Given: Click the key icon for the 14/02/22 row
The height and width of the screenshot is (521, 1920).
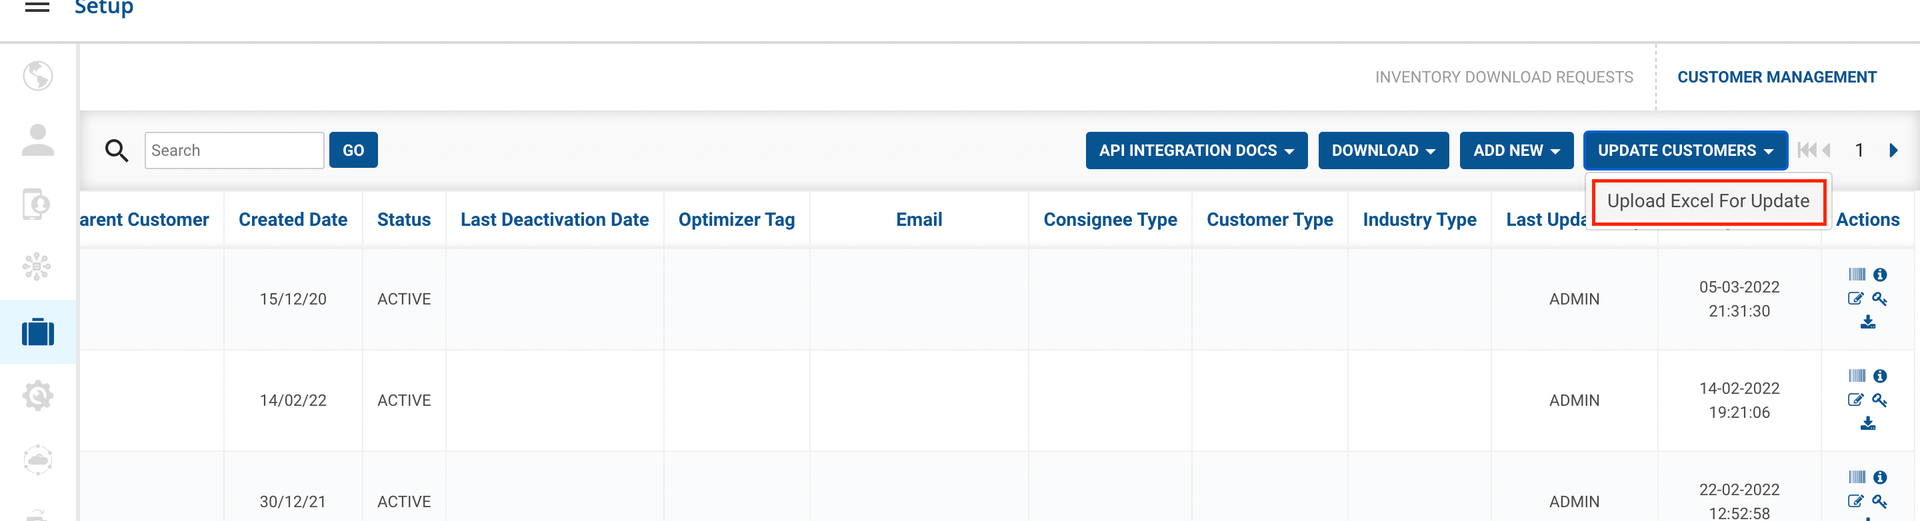Looking at the screenshot, I should coord(1880,400).
